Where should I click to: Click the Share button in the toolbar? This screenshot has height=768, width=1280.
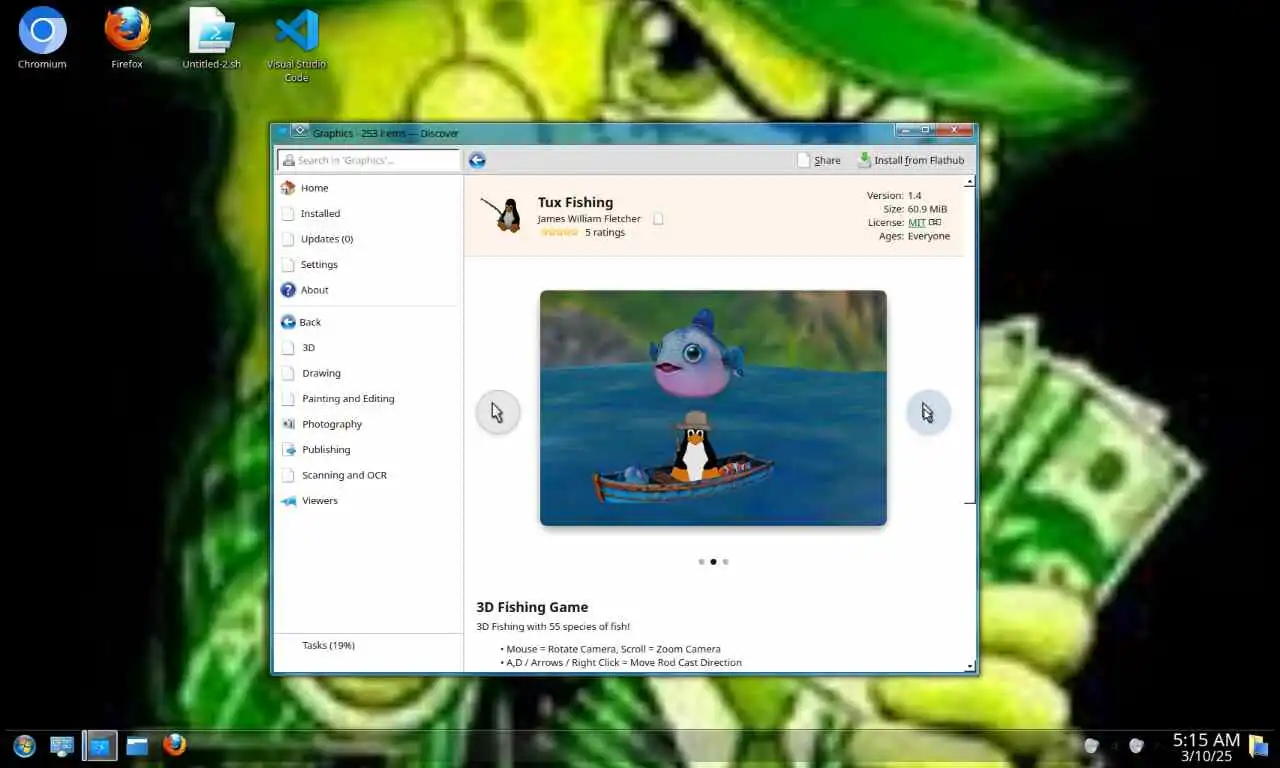(x=819, y=160)
